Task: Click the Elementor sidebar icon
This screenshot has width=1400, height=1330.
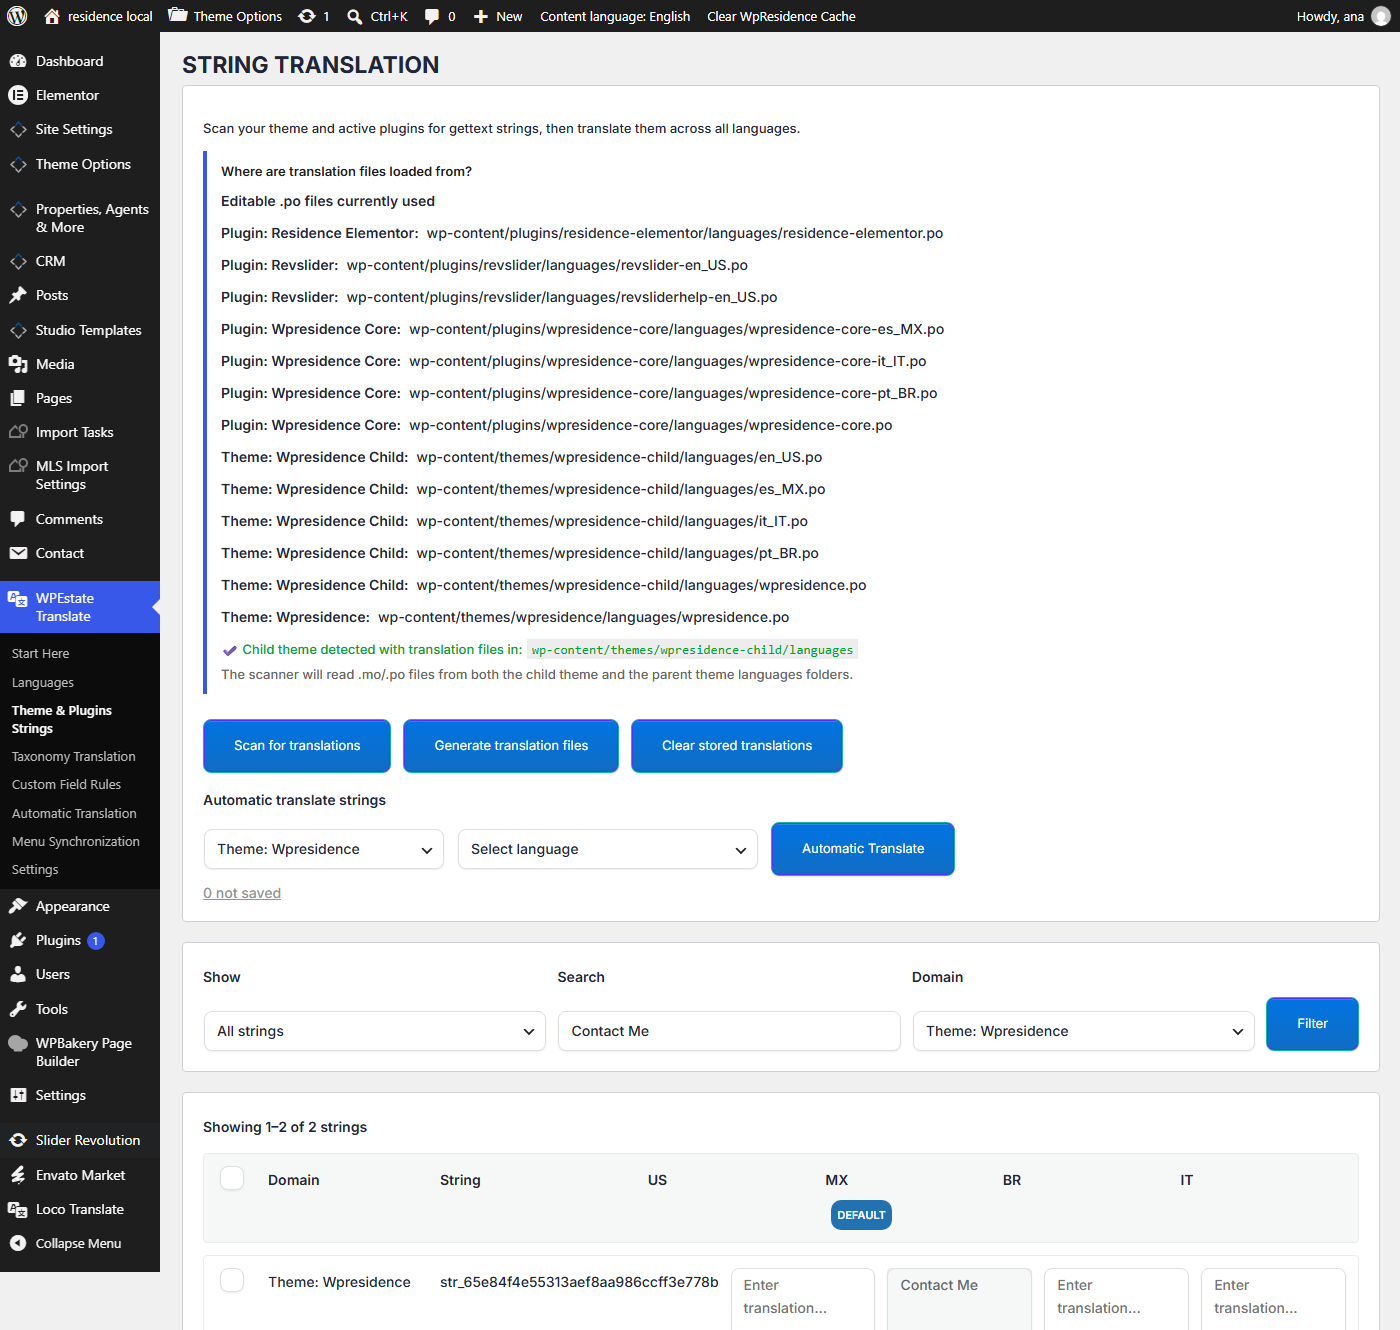Action: coord(18,95)
